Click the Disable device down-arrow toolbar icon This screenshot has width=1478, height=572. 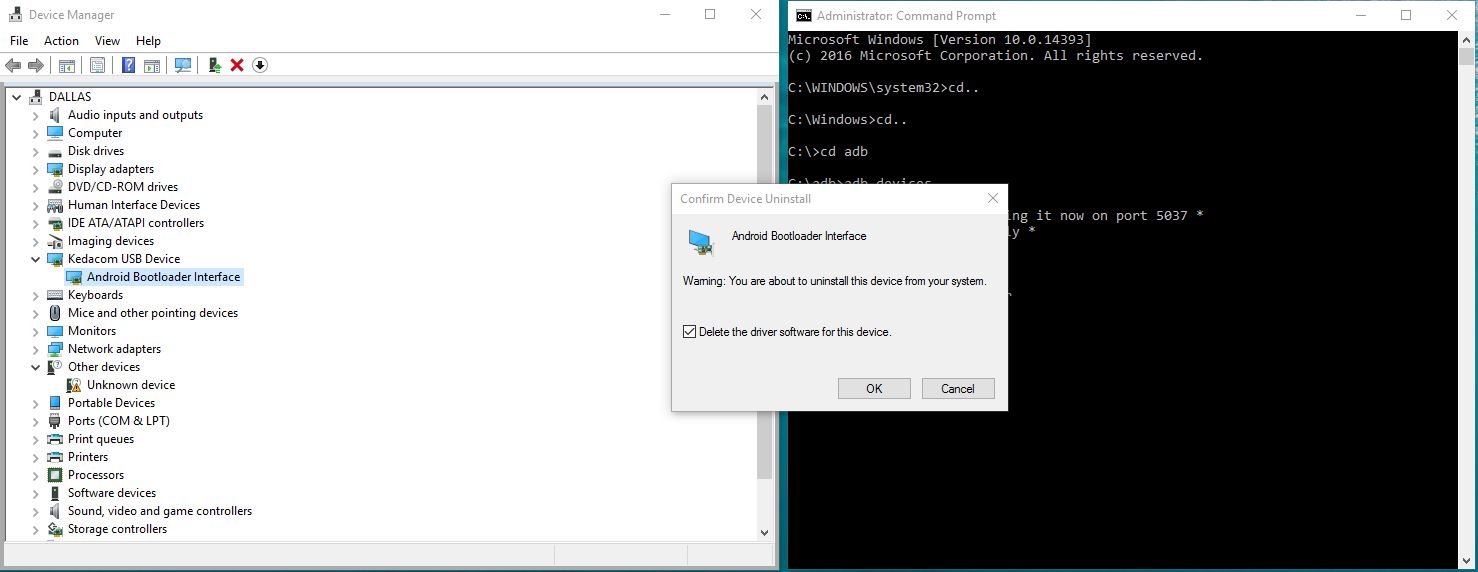click(260, 65)
